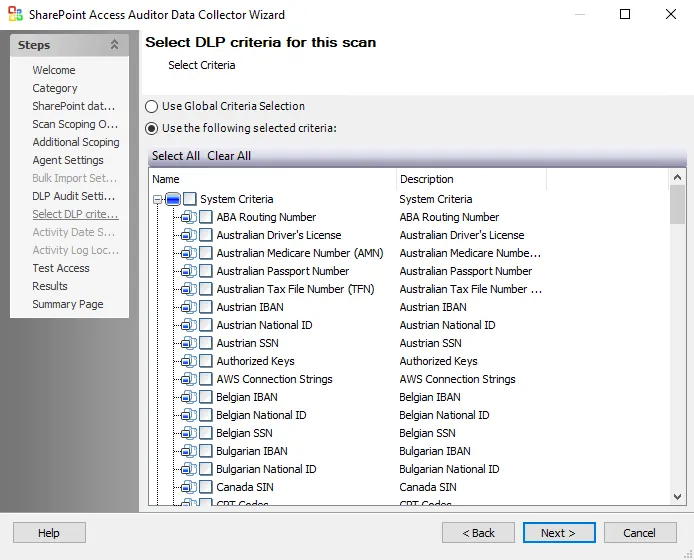This screenshot has width=694, height=560.
Task: Click Select All criteria link
Action: 176,156
